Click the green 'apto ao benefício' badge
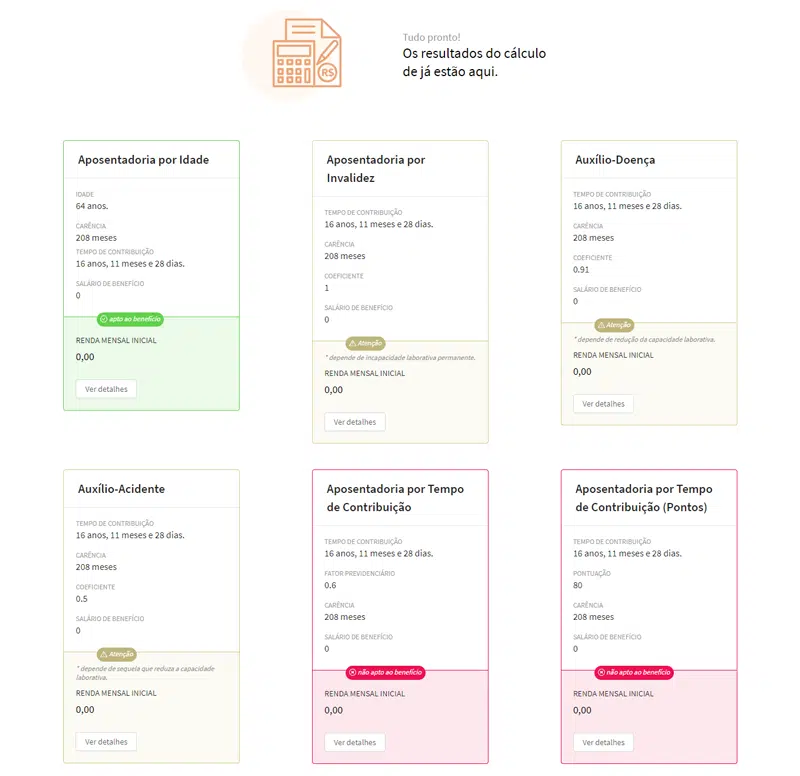 point(130,319)
